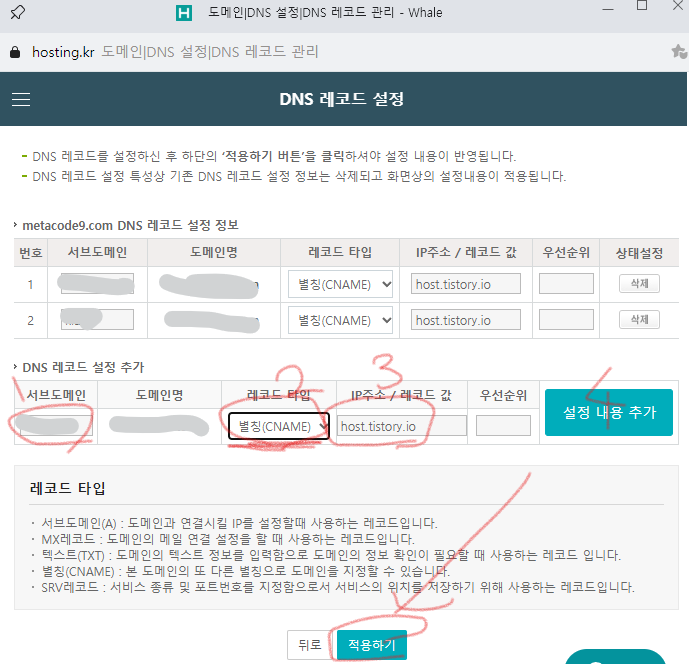Click the 삭제 button for record 2

coord(639,320)
